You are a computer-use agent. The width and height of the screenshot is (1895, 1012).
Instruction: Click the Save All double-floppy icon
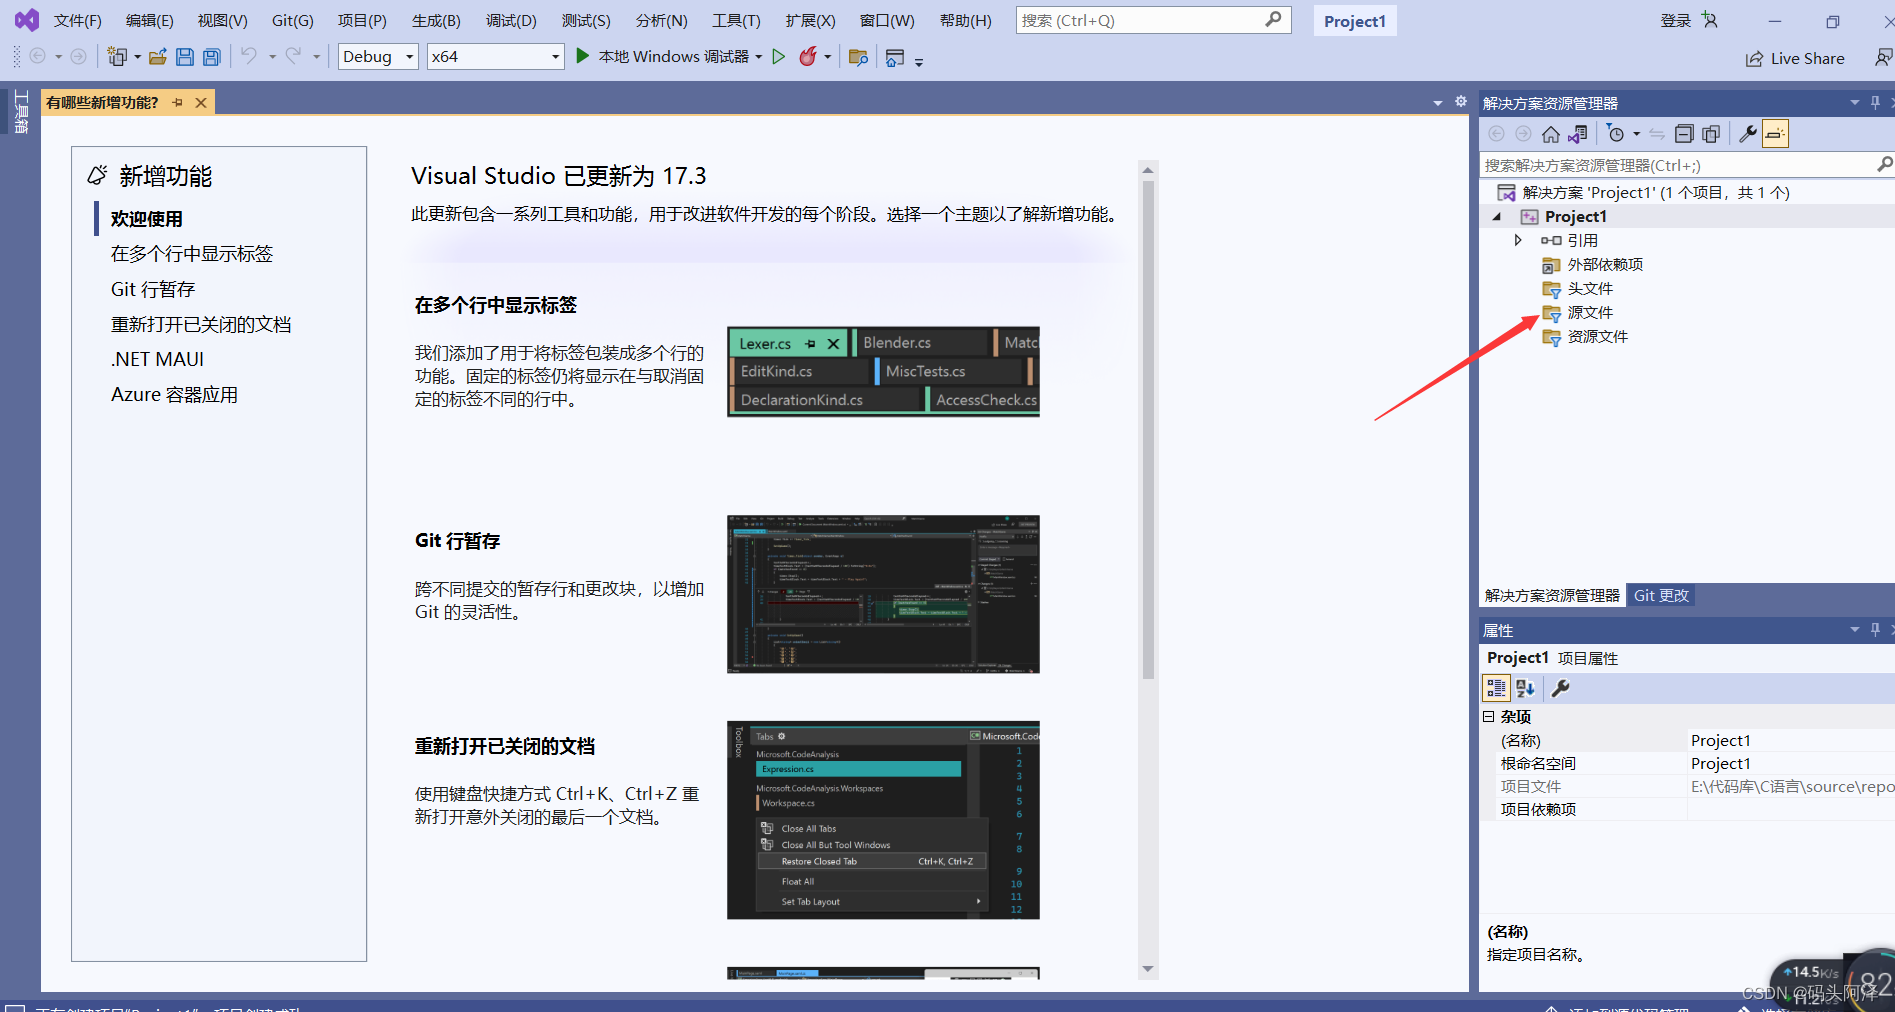tap(212, 57)
